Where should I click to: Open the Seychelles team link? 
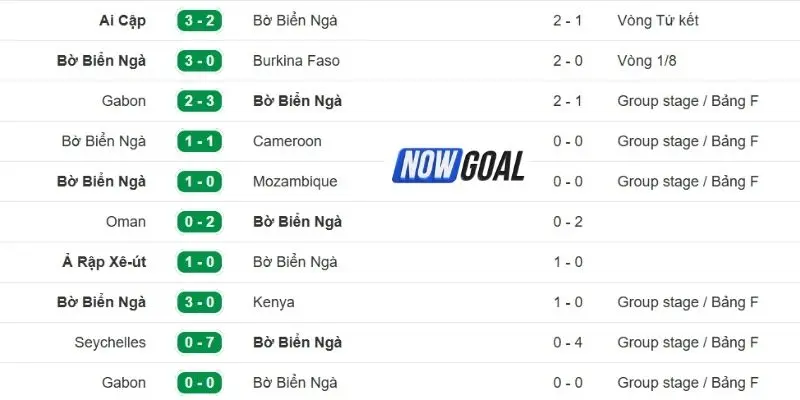[x=110, y=342]
